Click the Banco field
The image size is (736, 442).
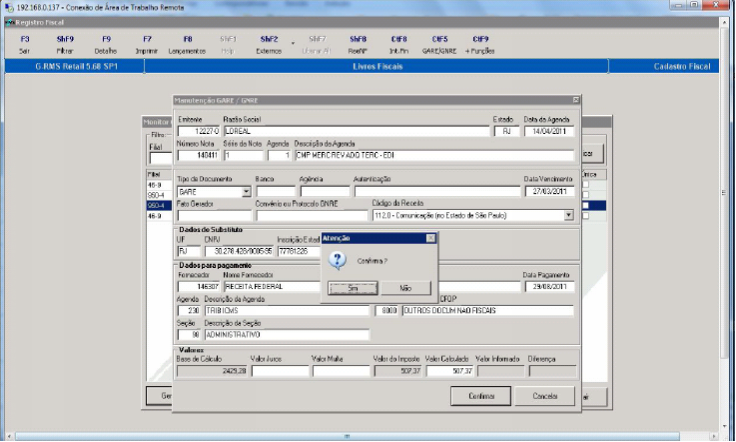[276, 191]
